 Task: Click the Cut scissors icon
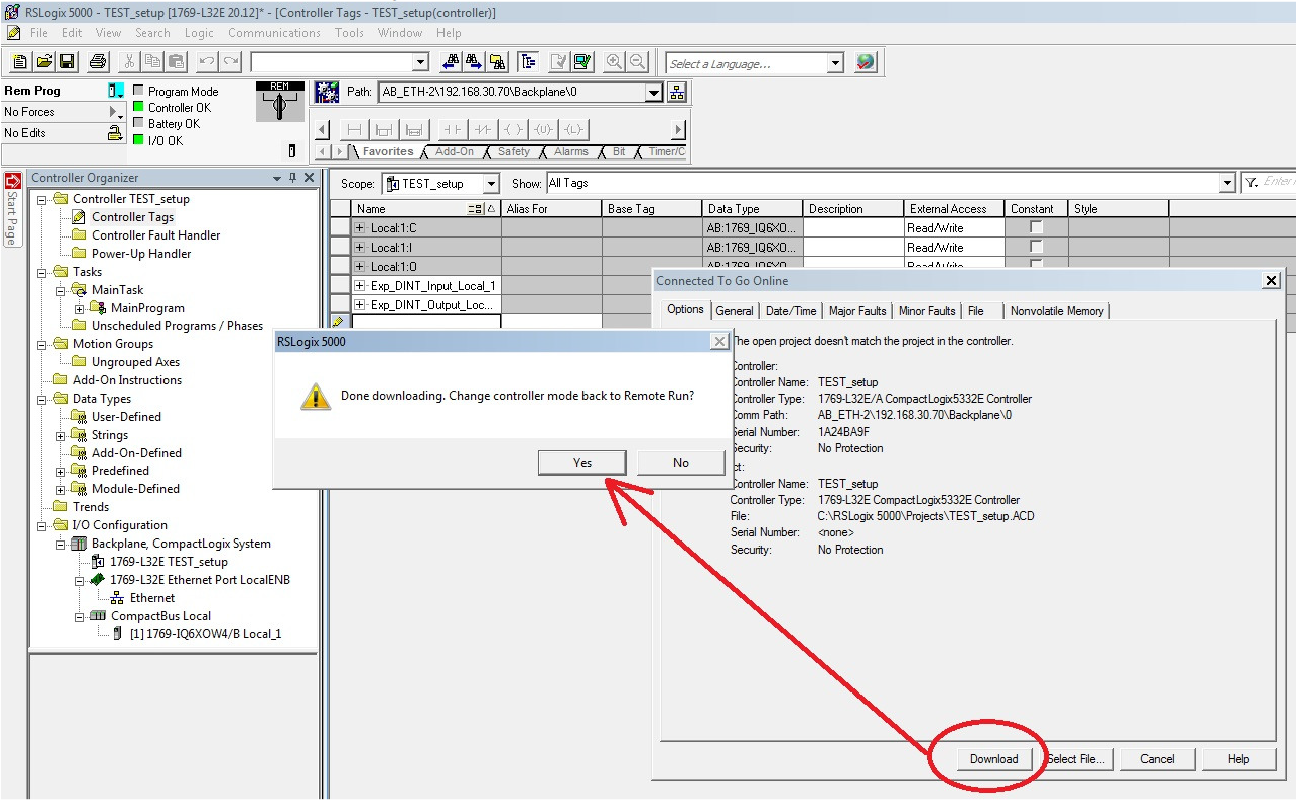pyautogui.click(x=130, y=62)
